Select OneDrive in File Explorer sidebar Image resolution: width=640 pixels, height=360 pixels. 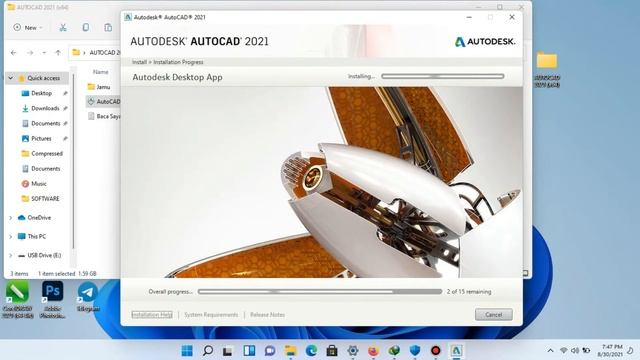[x=39, y=218]
